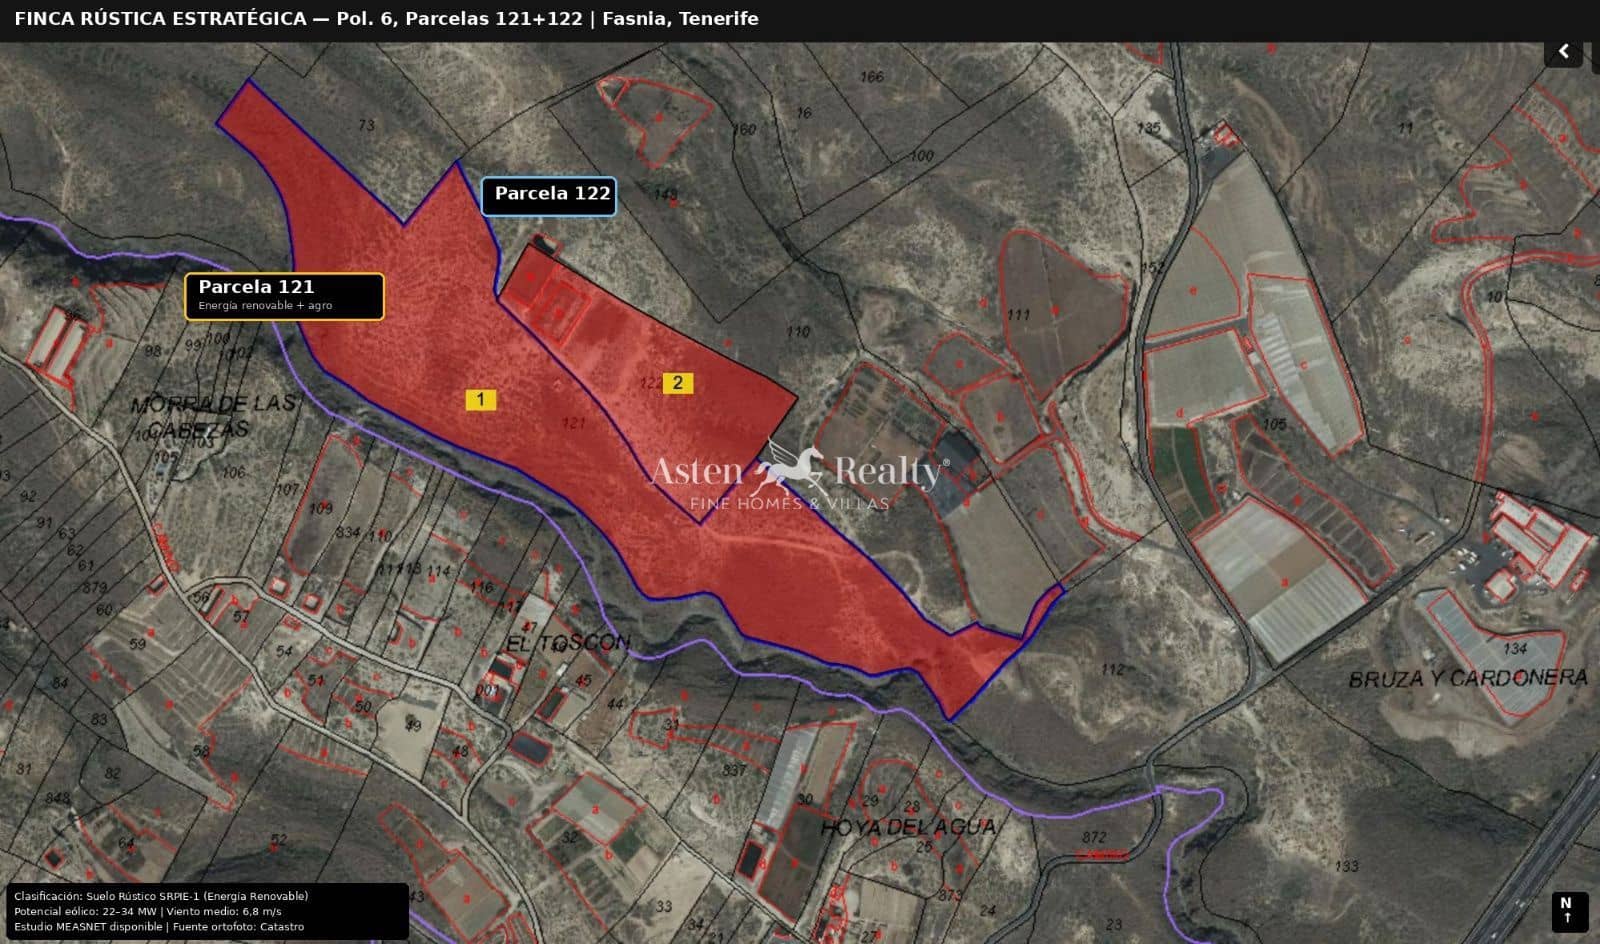
Task: Click the Parcela 122 blue-bordered callout
Action: point(550,194)
